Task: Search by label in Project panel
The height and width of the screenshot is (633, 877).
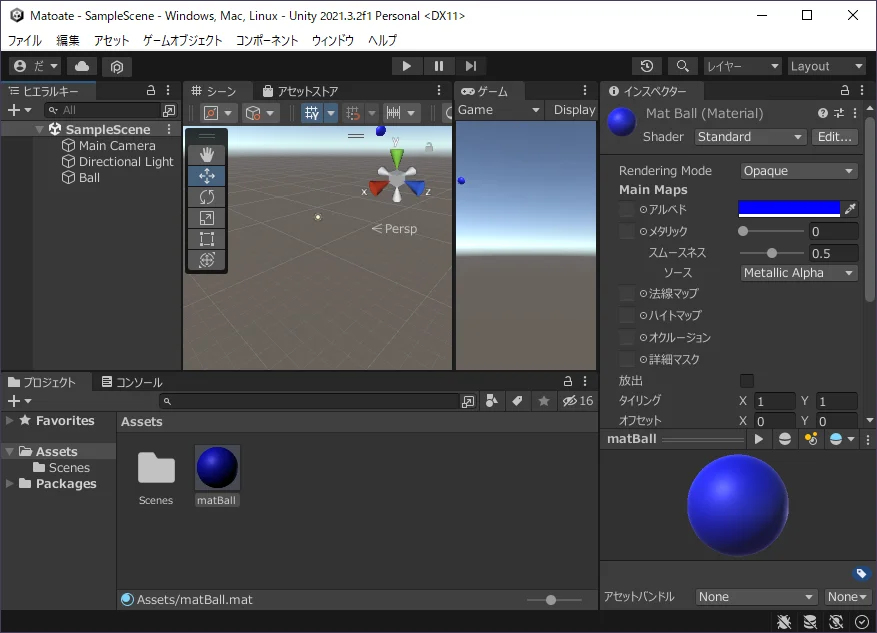Action: (517, 401)
